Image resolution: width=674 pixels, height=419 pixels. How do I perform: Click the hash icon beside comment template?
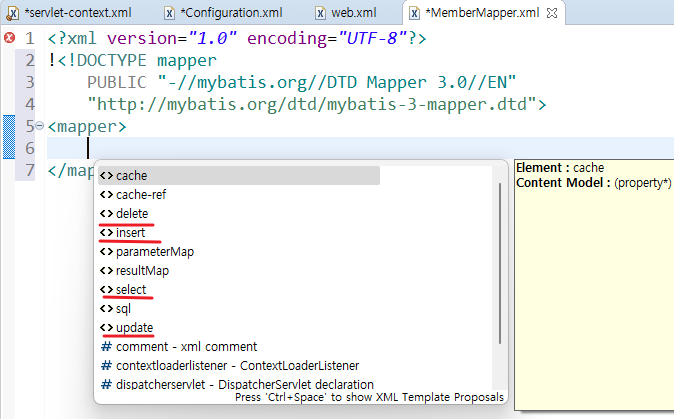106,346
